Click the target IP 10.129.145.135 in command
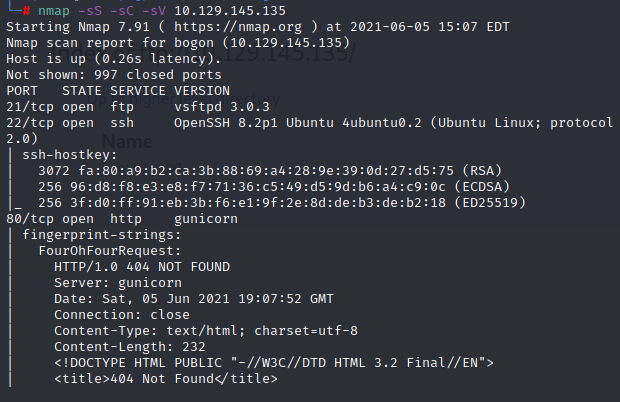This screenshot has width=620, height=402. click(230, 11)
